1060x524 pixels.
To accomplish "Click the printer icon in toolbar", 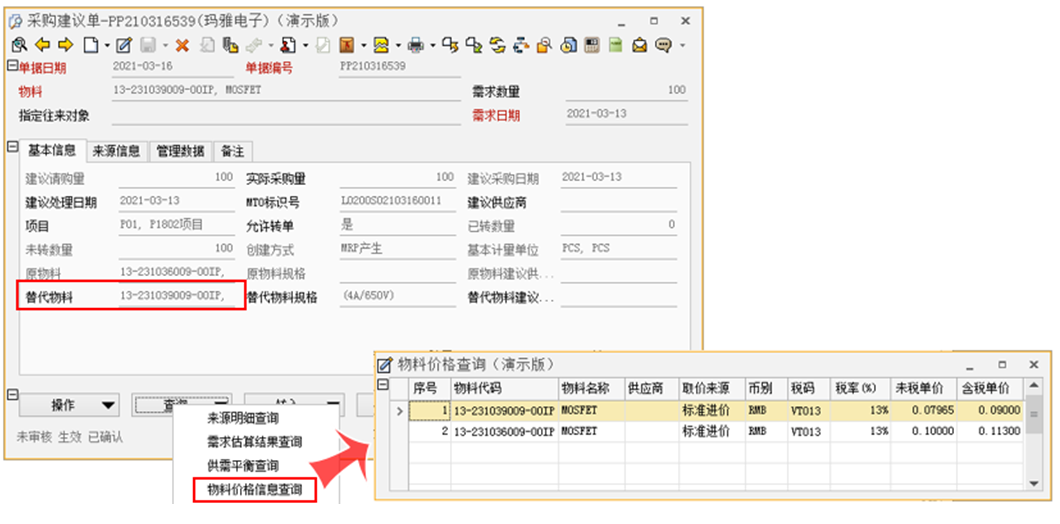I will pyautogui.click(x=415, y=45).
